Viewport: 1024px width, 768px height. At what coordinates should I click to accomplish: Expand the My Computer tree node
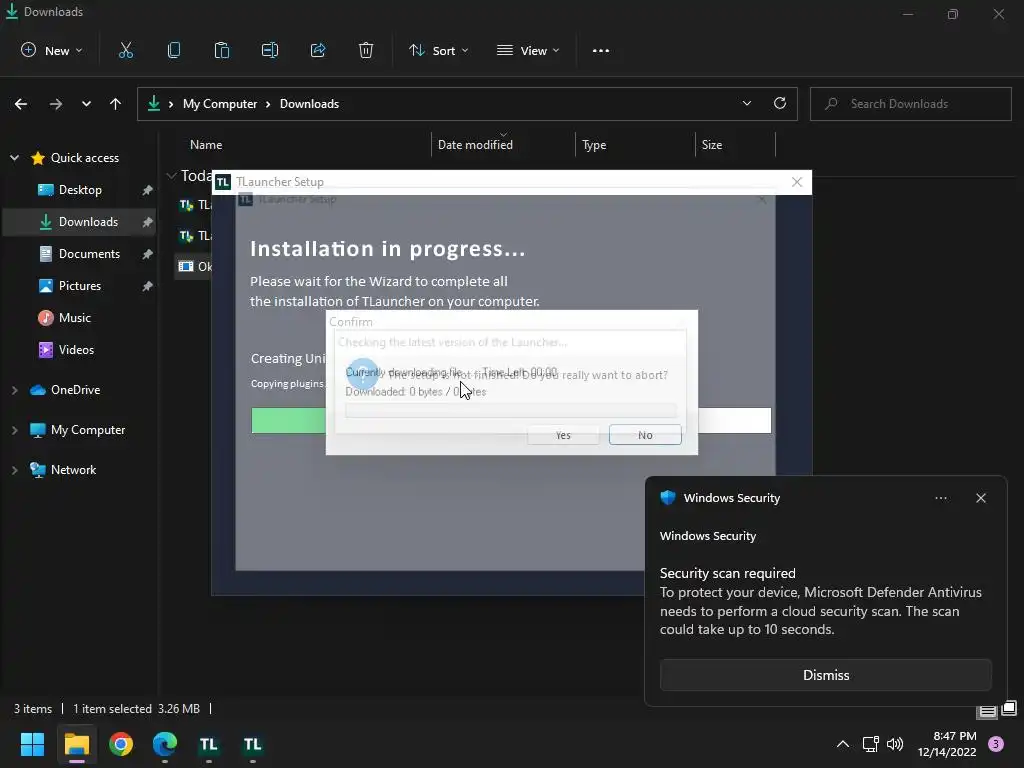[x=14, y=430]
